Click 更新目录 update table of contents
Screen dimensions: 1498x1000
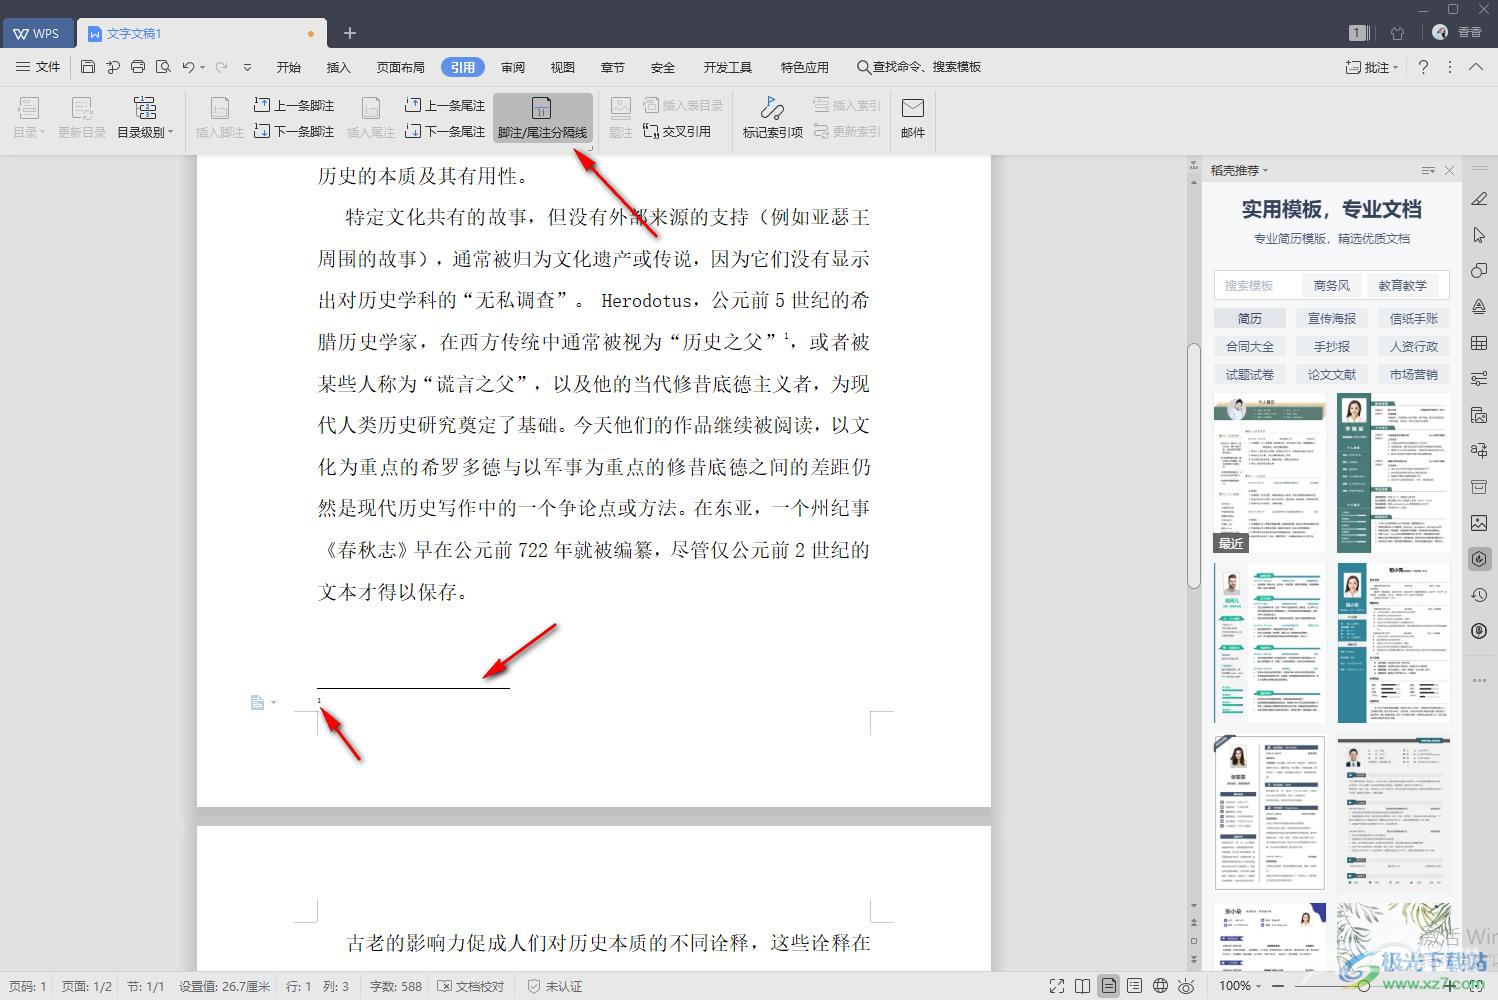click(82, 118)
